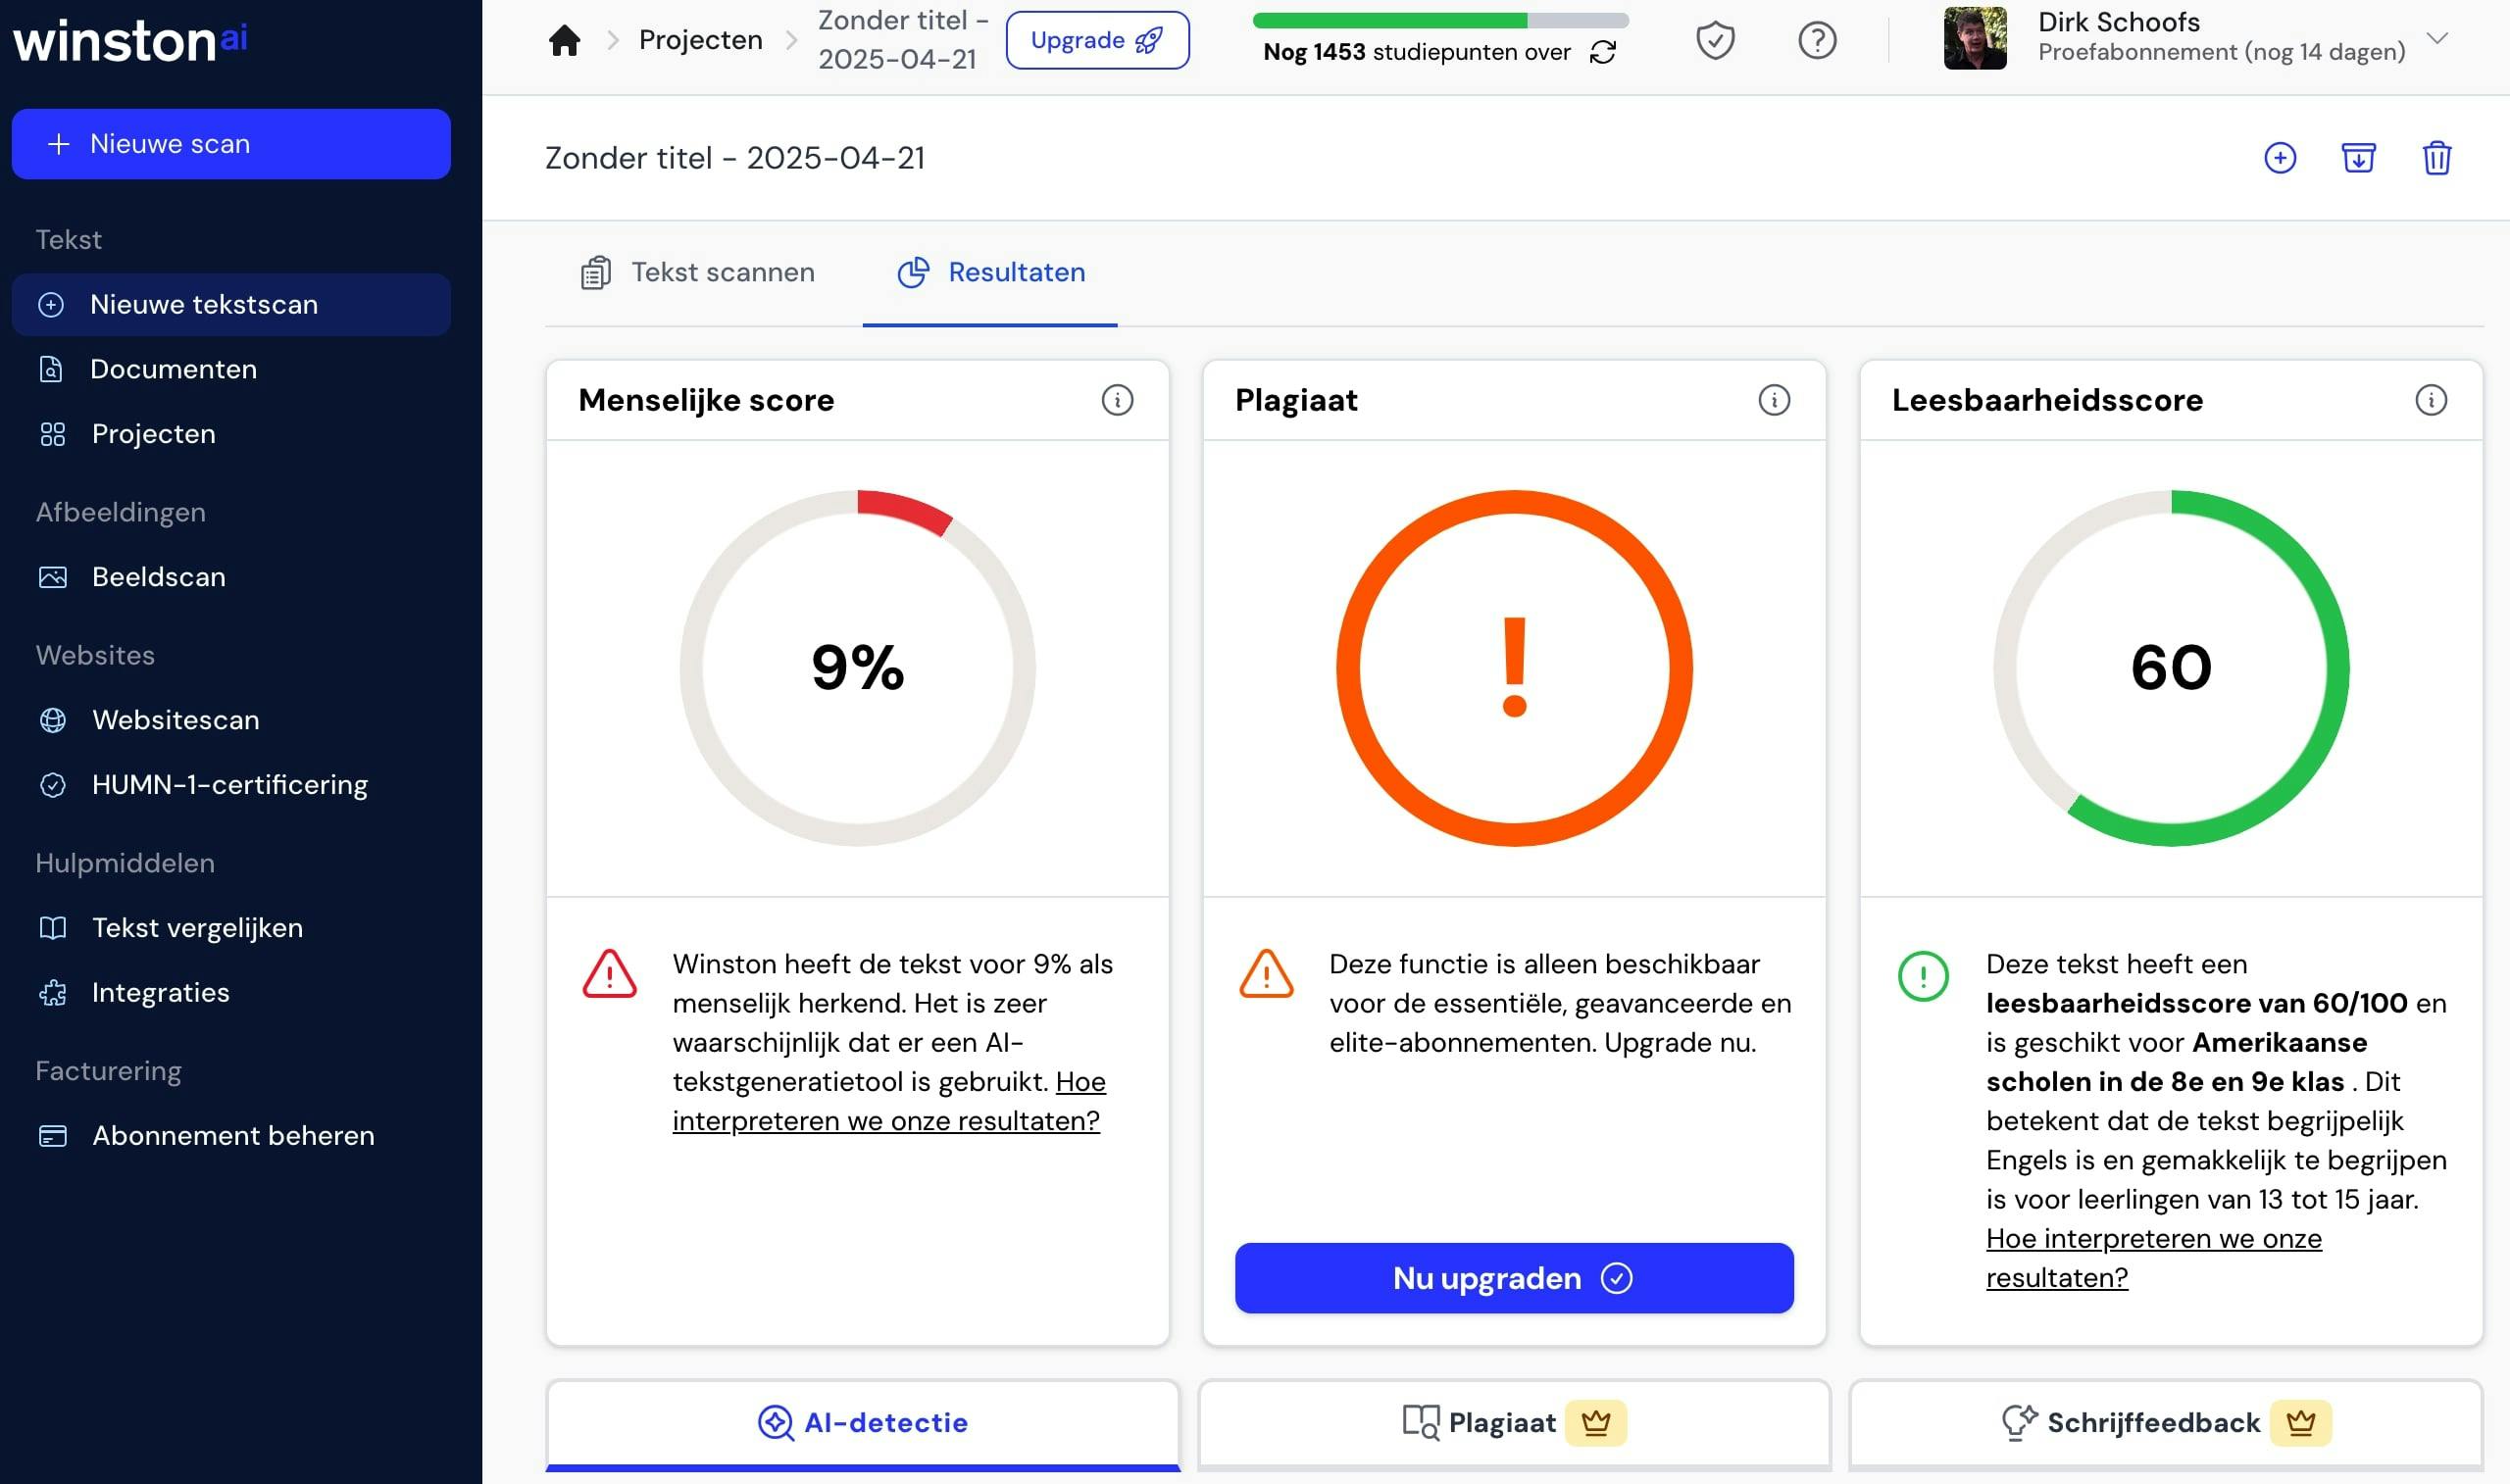Click the archive download icon
The width and height of the screenshot is (2510, 1484).
click(2358, 158)
